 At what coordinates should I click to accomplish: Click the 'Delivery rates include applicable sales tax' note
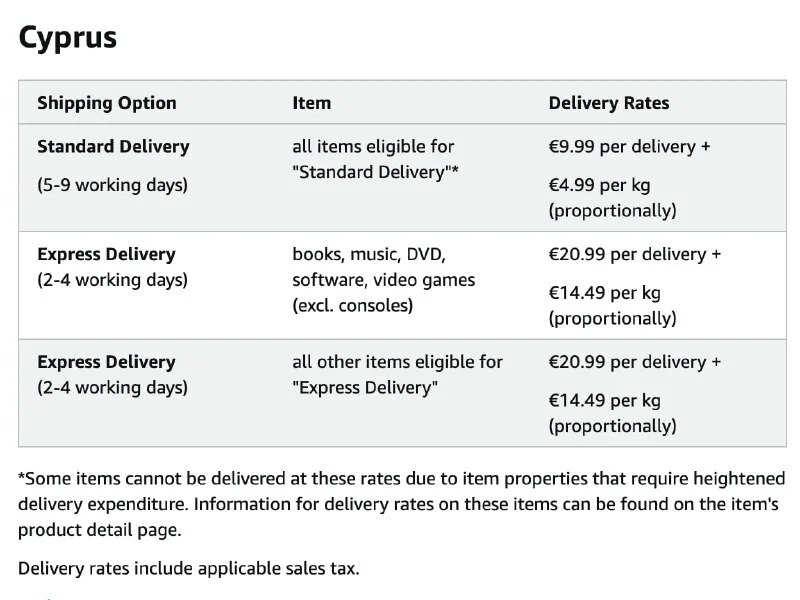189,569
